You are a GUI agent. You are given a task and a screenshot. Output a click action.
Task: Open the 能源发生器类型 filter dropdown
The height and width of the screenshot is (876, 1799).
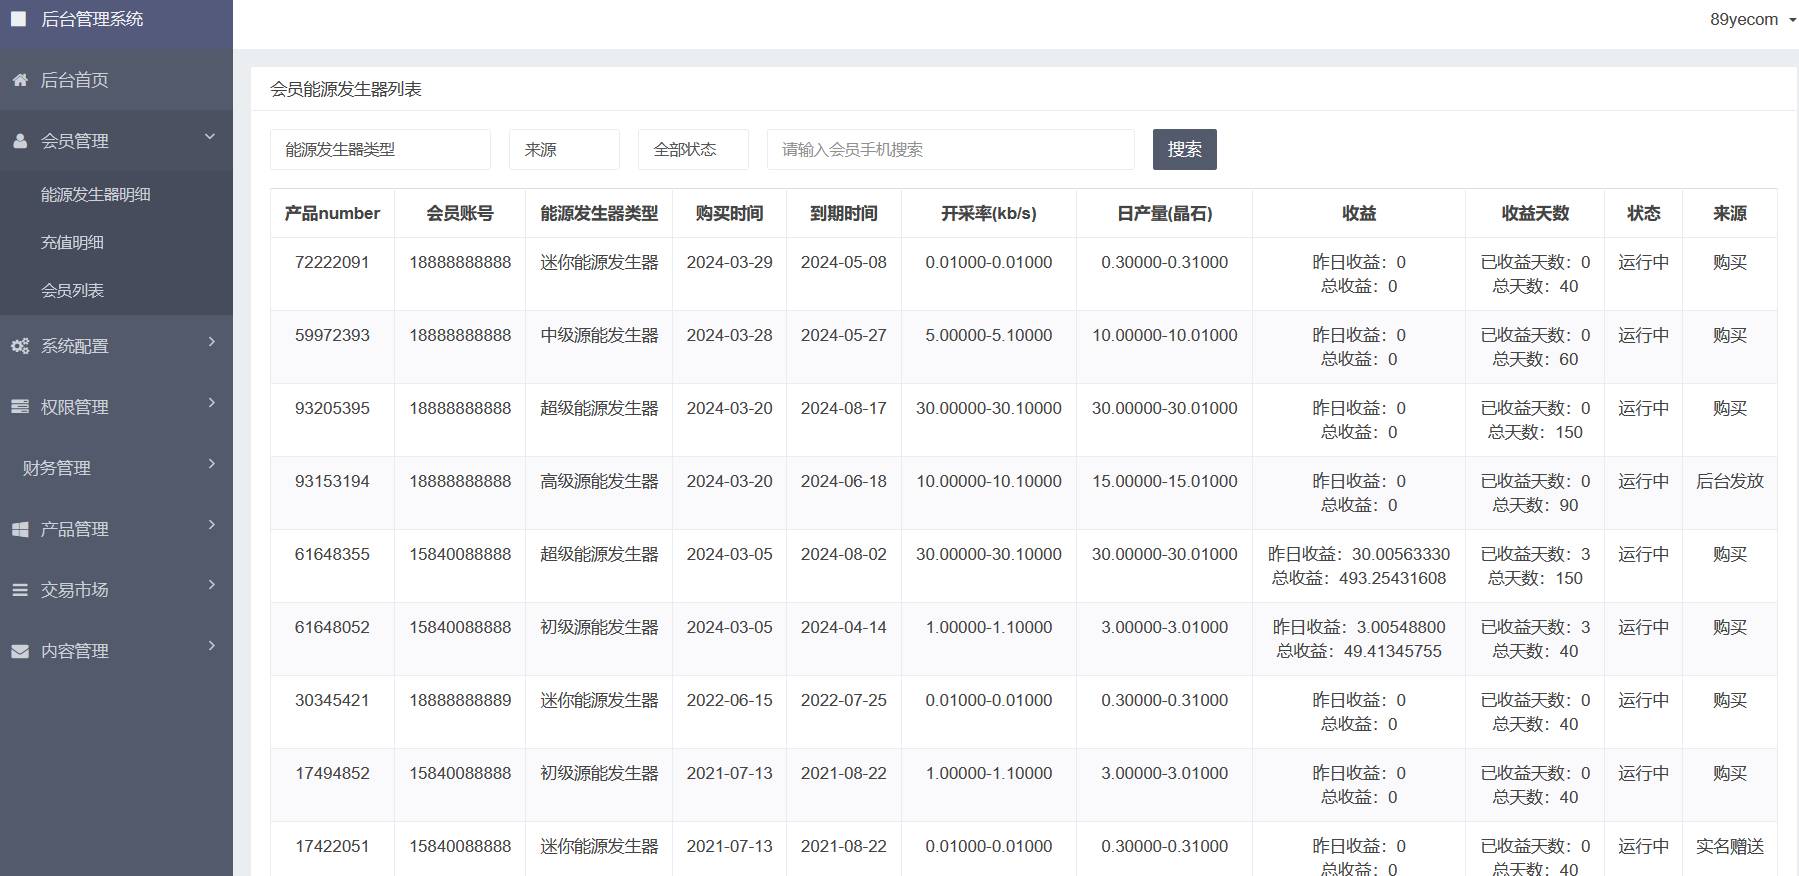380,150
